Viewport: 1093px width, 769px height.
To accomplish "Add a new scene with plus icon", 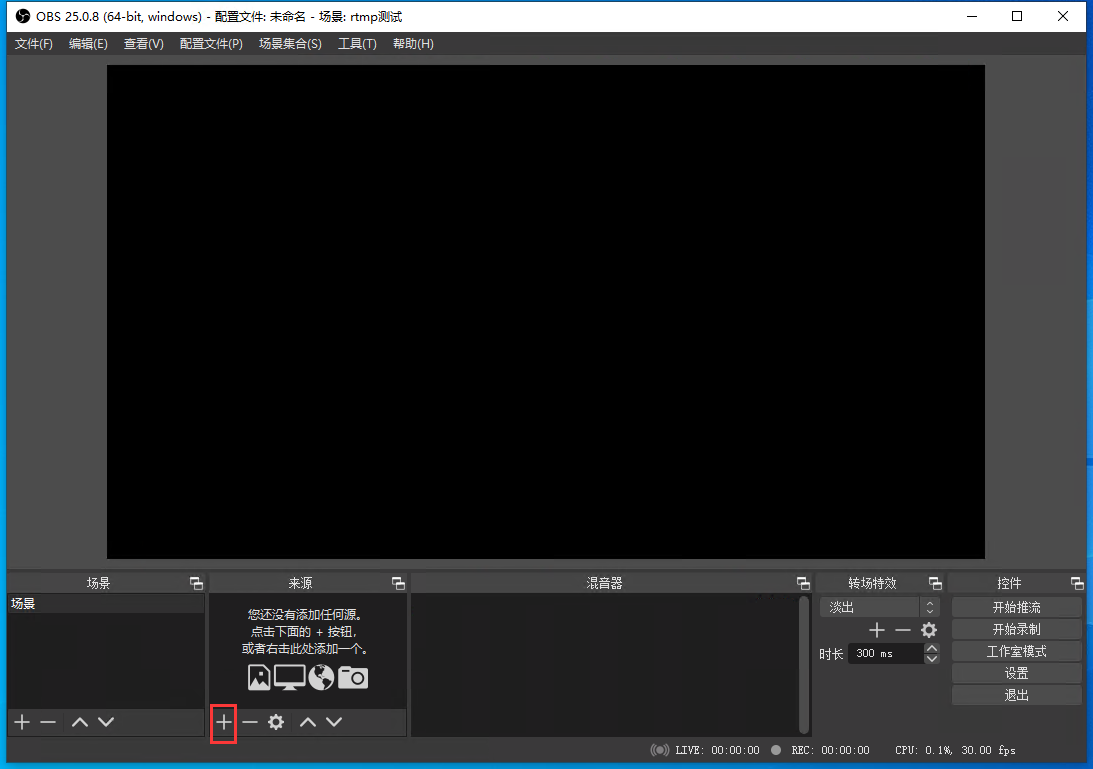I will pos(22,722).
